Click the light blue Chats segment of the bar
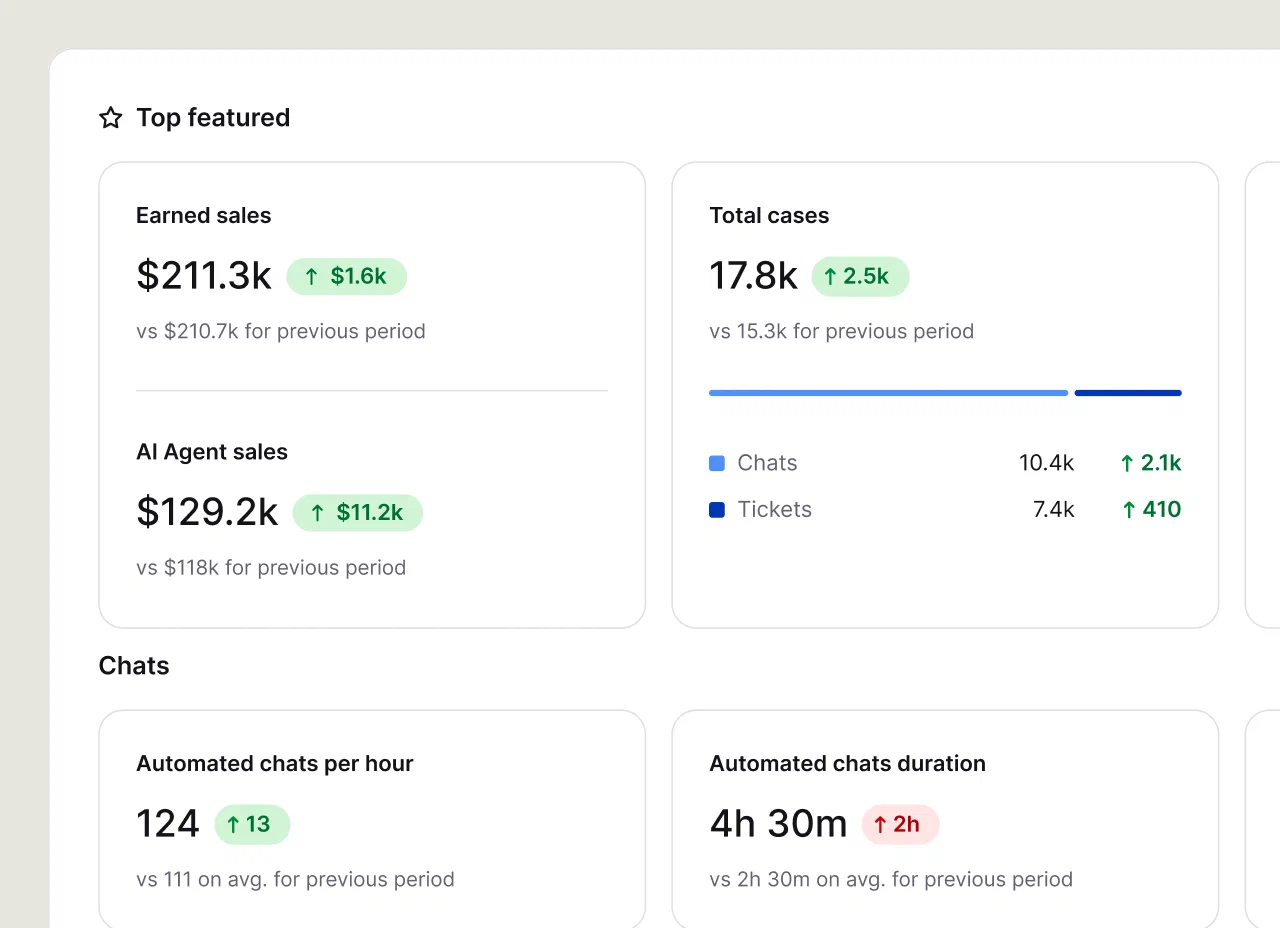The width and height of the screenshot is (1280, 928). (x=888, y=393)
